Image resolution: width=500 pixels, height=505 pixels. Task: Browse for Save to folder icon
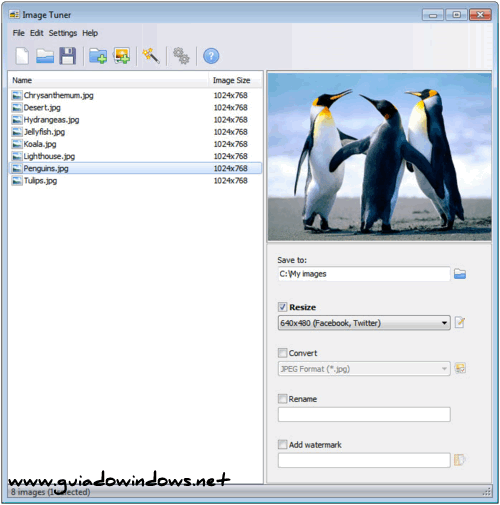point(460,274)
